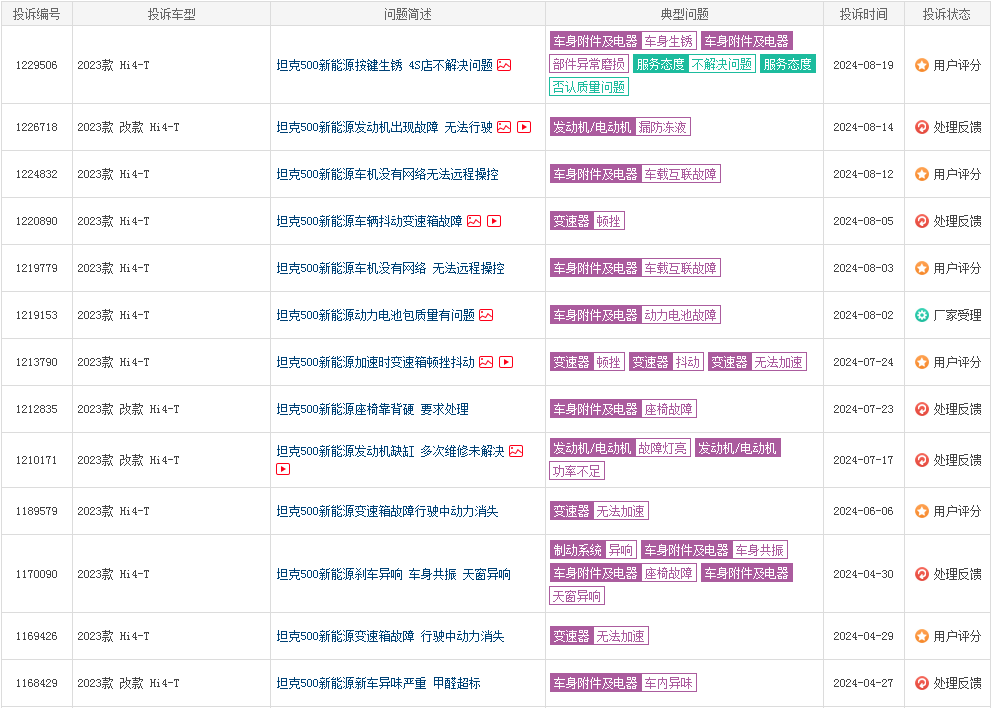
Task: Click the 不解决问题 tag
Action: point(722,64)
